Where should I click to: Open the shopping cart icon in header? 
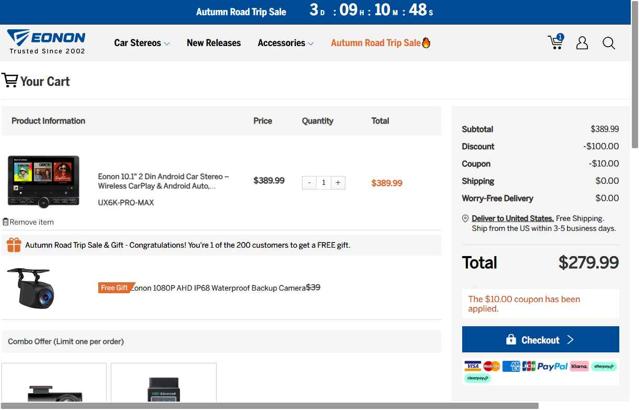[x=556, y=42]
